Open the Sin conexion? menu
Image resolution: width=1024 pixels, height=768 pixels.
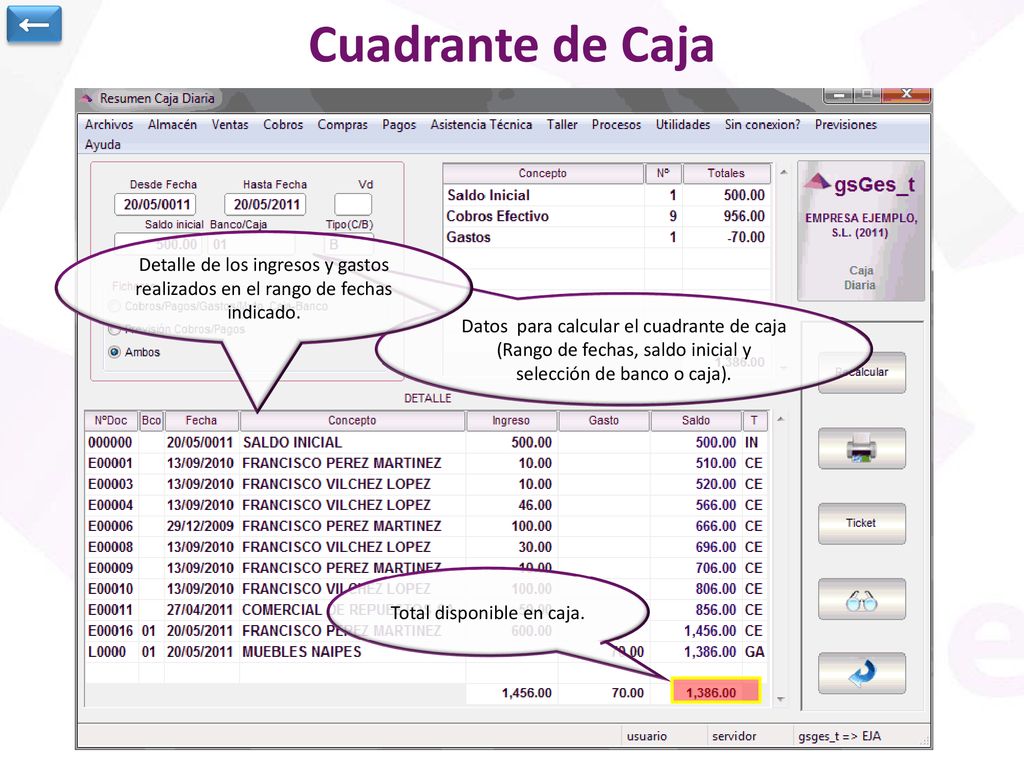coord(763,125)
